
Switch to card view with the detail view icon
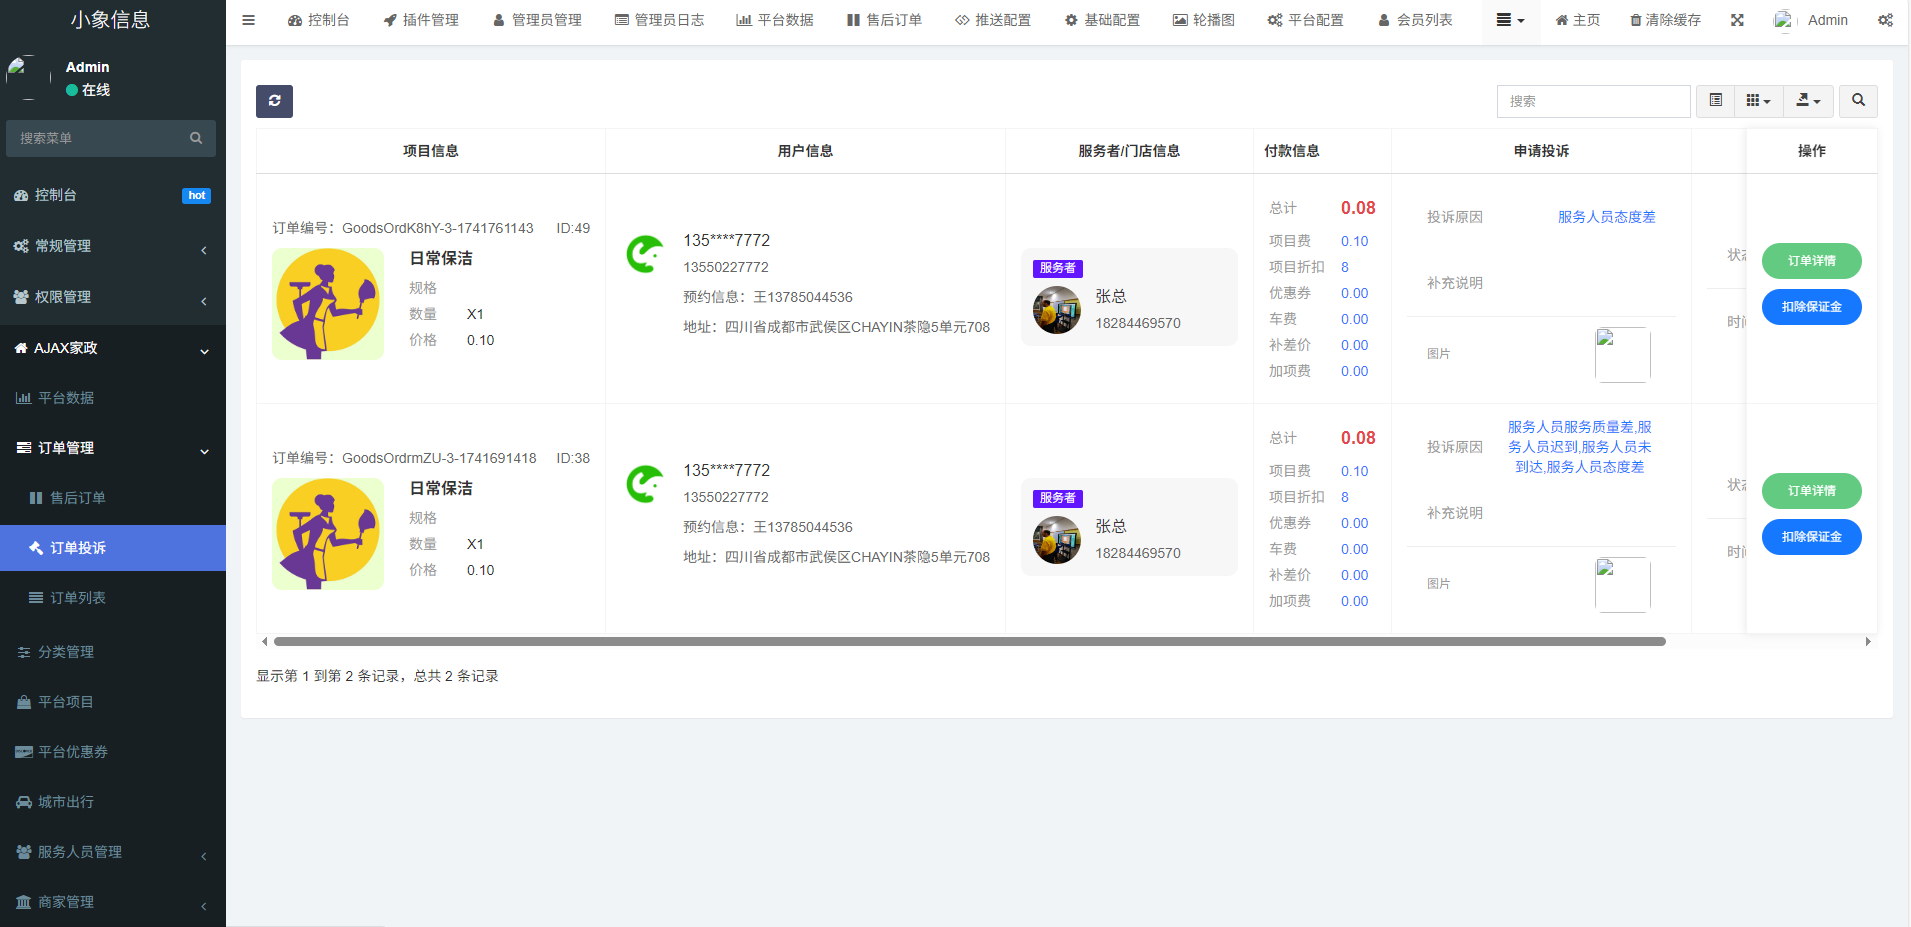[x=1715, y=101]
